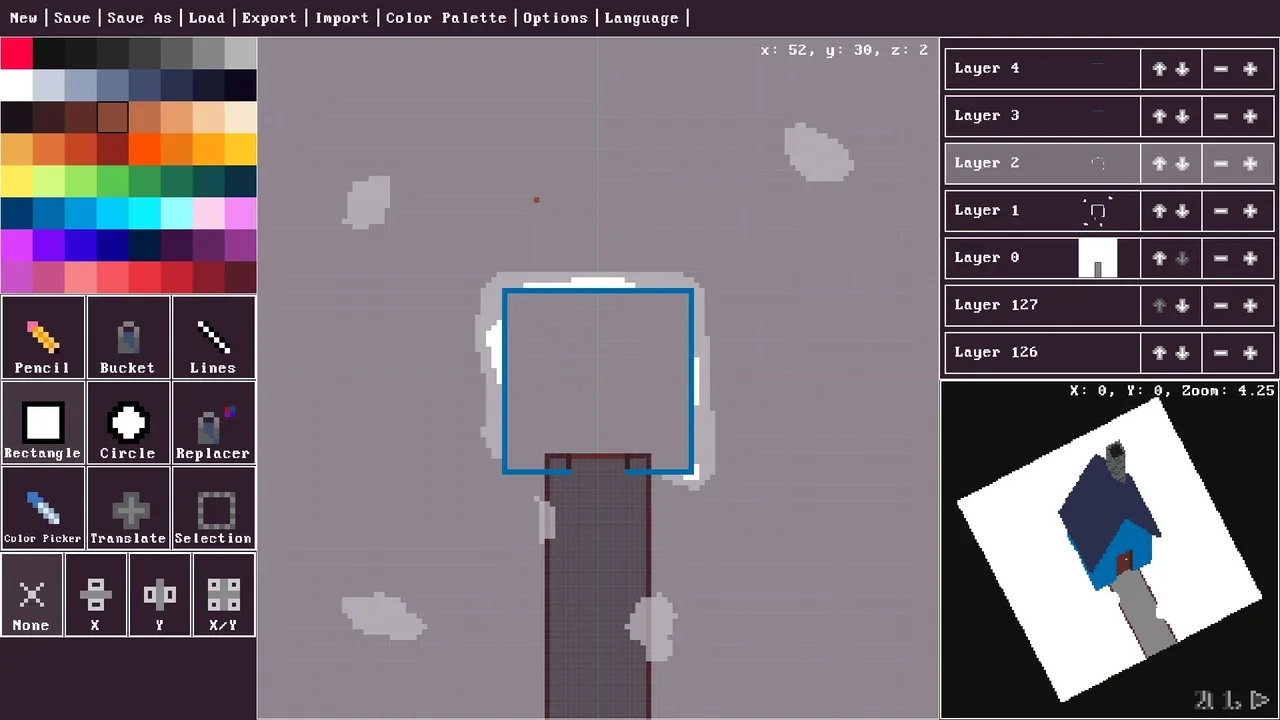
Task: Click minus button on Layer 2
Action: click(1221, 164)
